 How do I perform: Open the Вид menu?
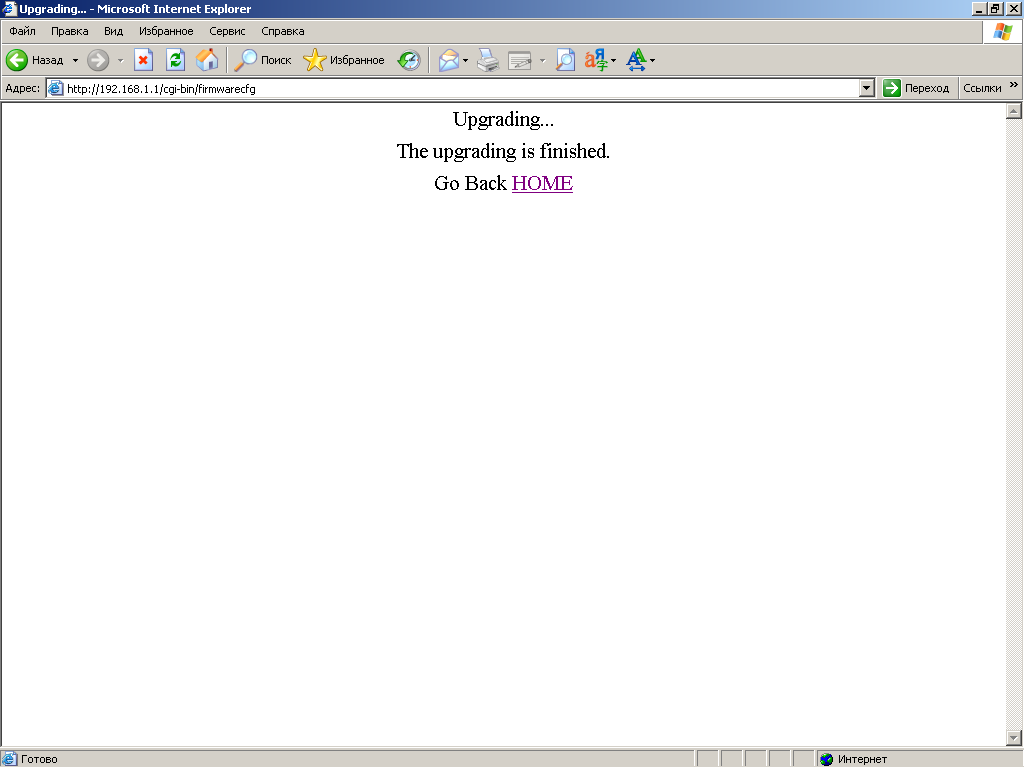click(x=113, y=31)
